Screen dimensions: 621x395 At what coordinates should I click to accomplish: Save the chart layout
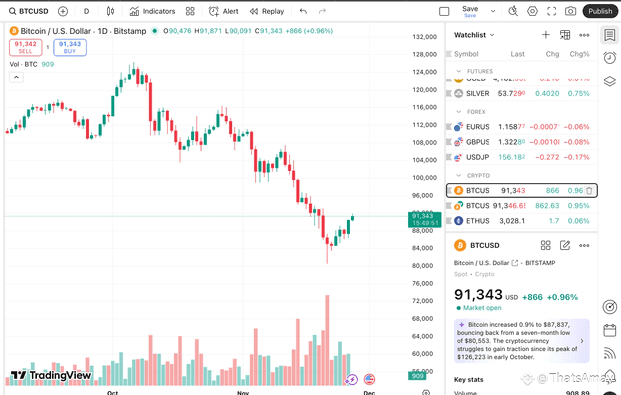click(470, 11)
